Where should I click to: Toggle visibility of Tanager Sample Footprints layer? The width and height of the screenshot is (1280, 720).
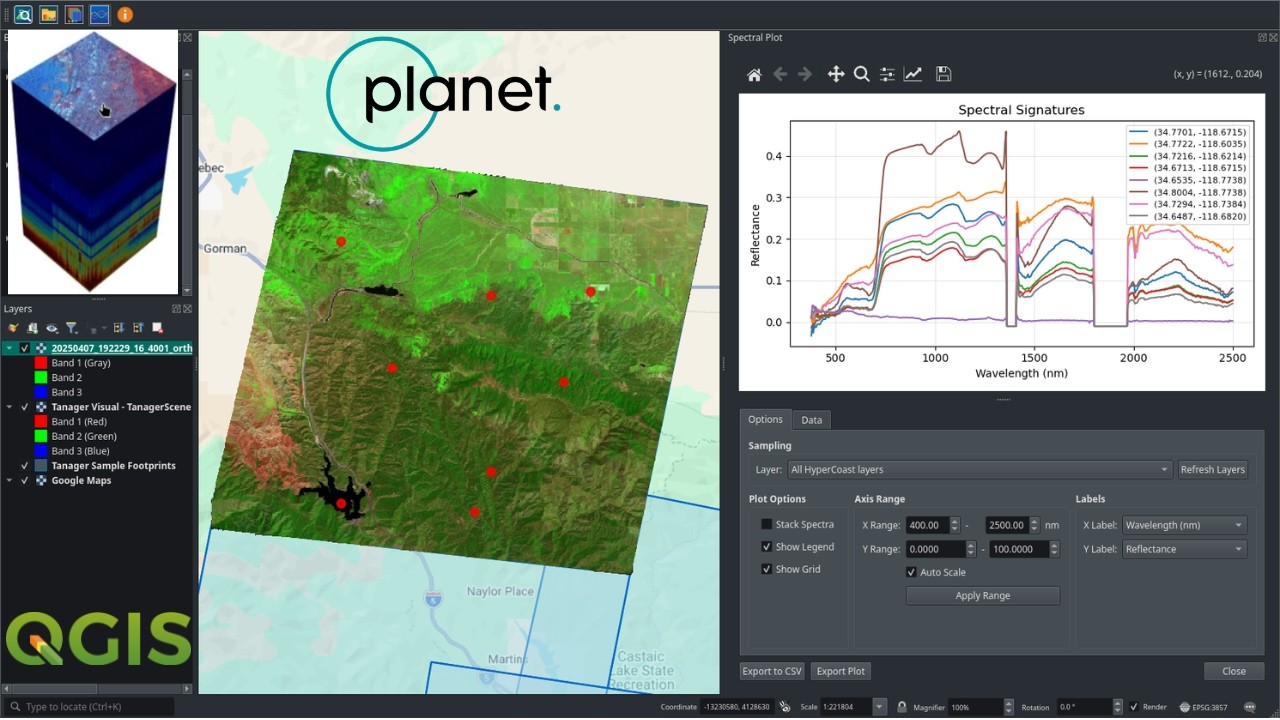pos(25,466)
